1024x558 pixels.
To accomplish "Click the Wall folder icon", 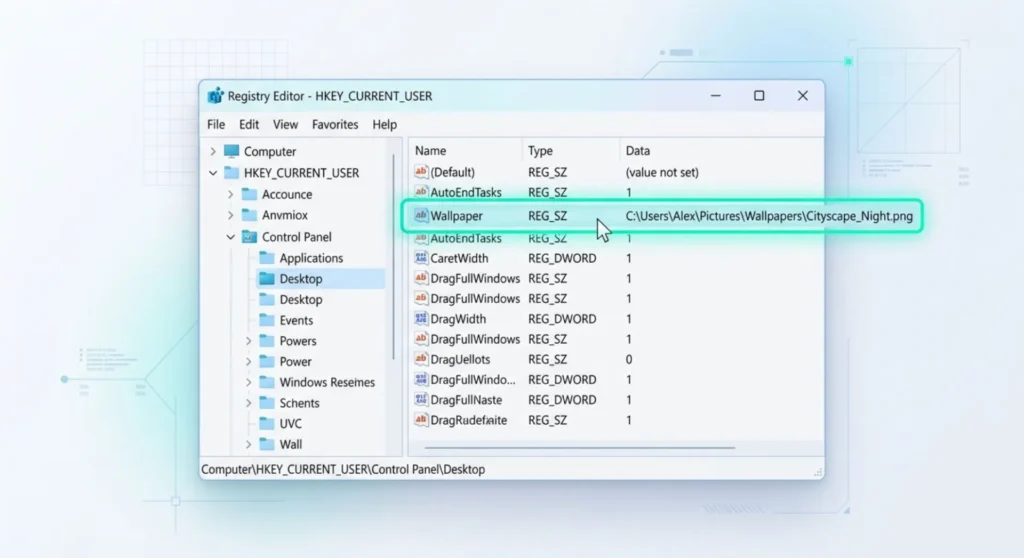I will pos(266,444).
